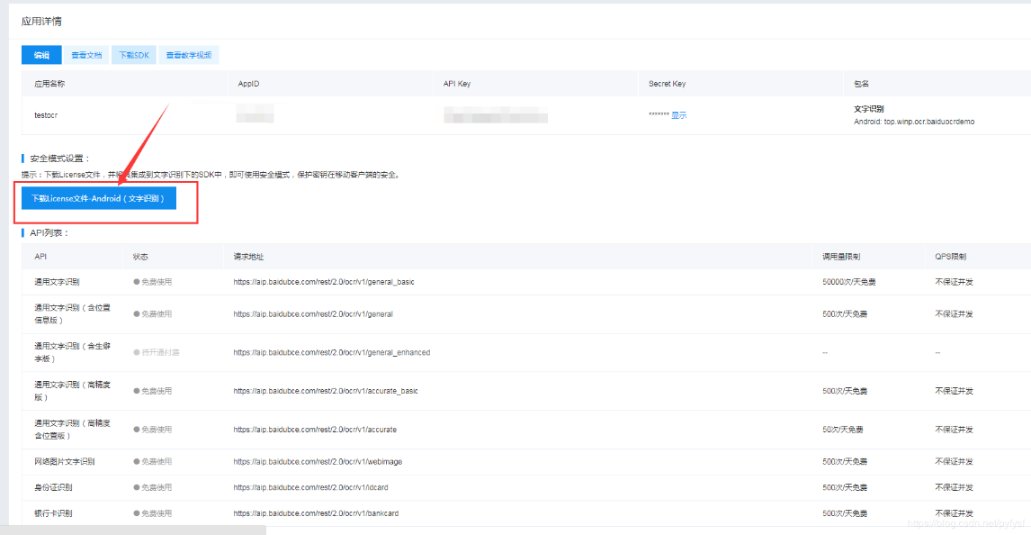Click the QPS限制 column header
1031x535 pixels.
point(951,256)
